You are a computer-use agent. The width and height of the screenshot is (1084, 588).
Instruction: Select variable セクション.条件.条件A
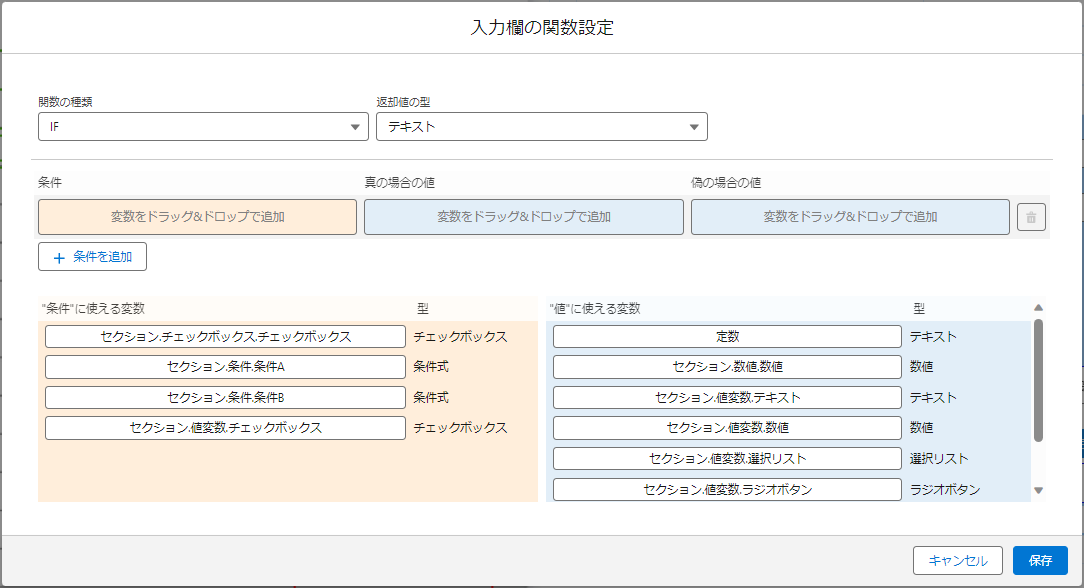pyautogui.click(x=225, y=367)
